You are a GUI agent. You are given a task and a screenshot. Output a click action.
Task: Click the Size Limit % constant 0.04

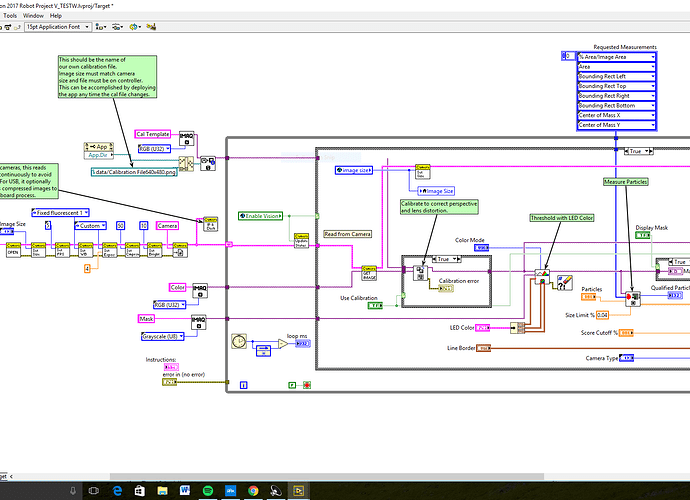coord(603,315)
